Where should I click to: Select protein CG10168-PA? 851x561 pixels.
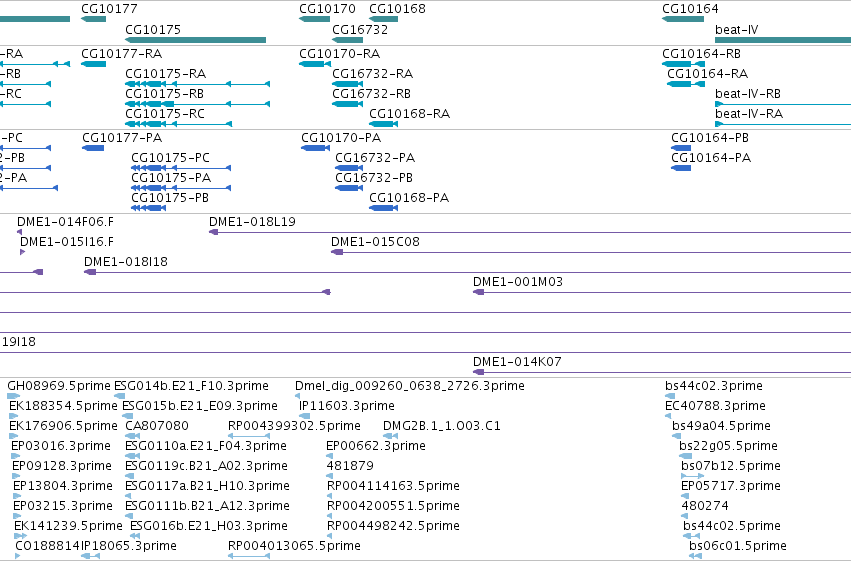click(x=384, y=208)
